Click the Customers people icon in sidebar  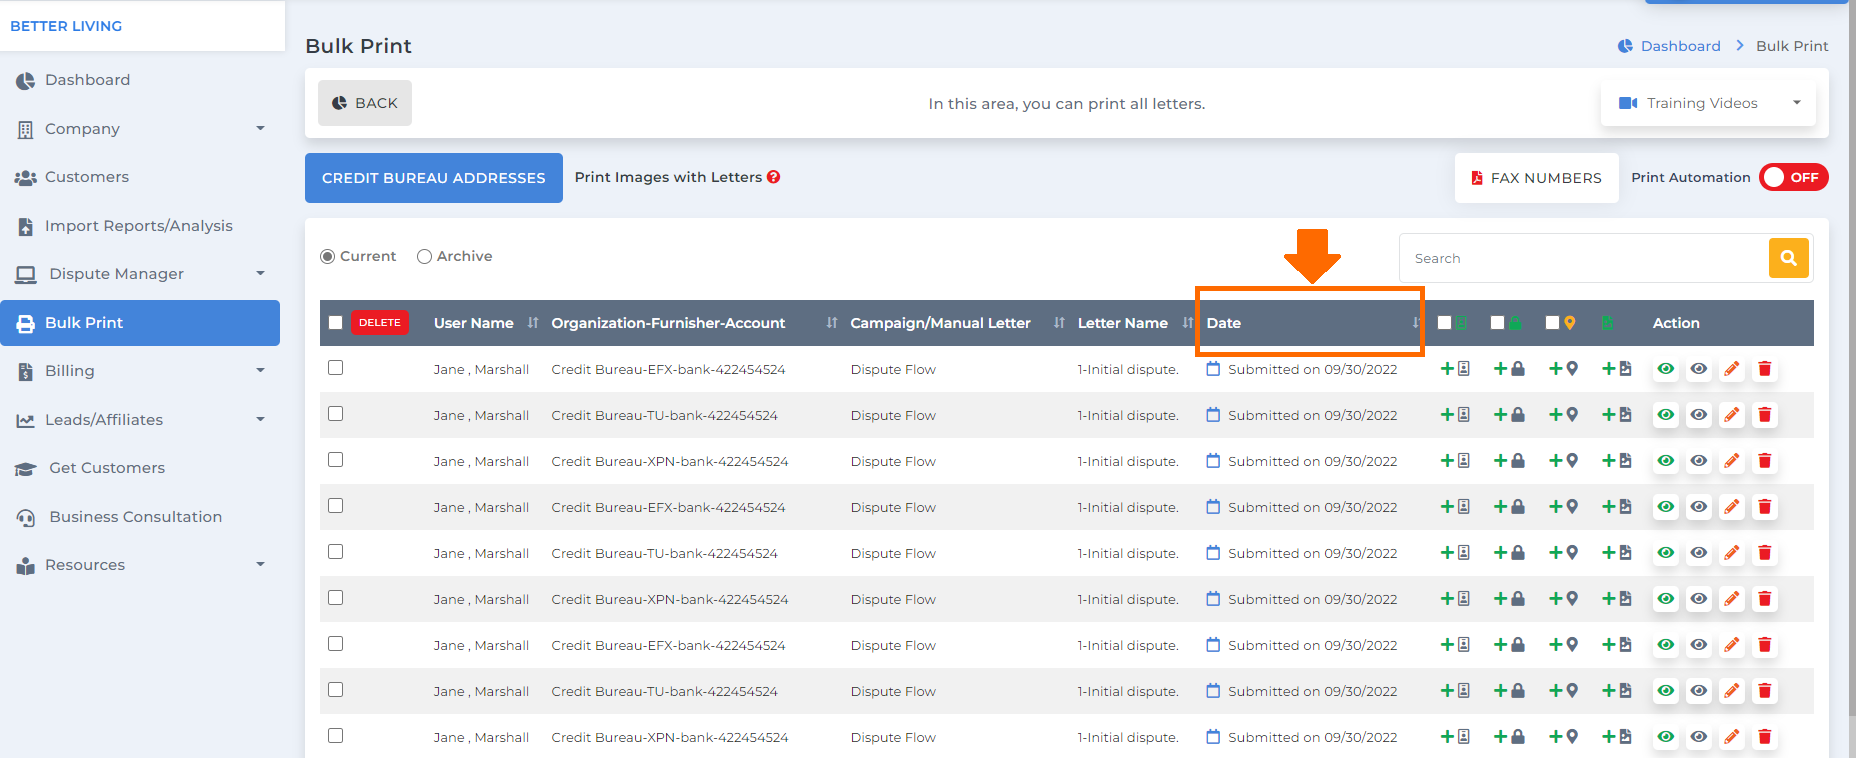pyautogui.click(x=25, y=178)
